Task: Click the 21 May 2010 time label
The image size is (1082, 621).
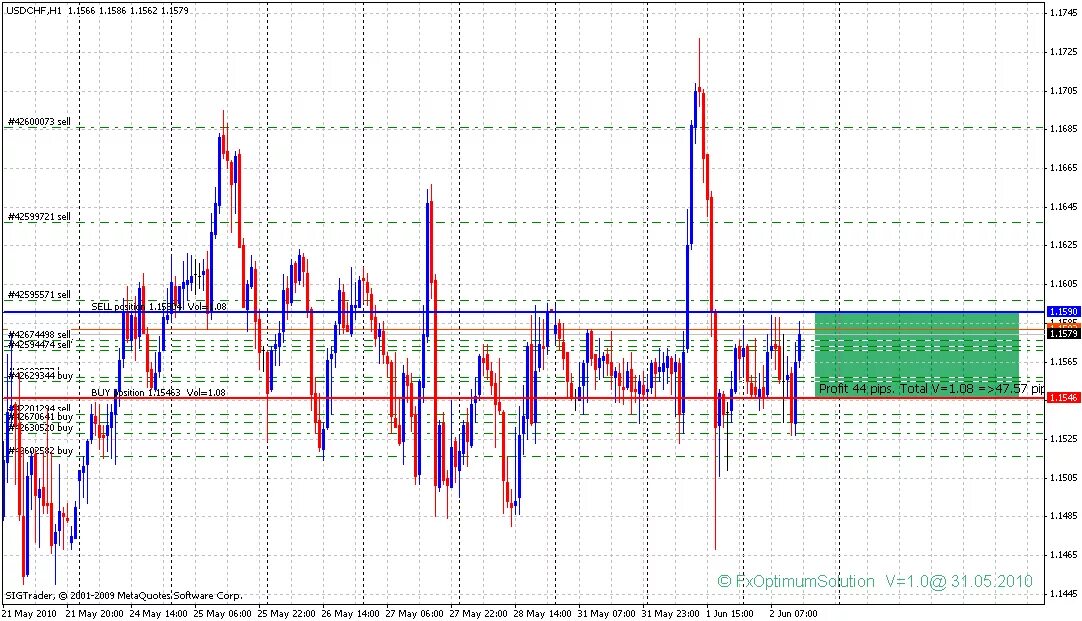Action: click(29, 613)
